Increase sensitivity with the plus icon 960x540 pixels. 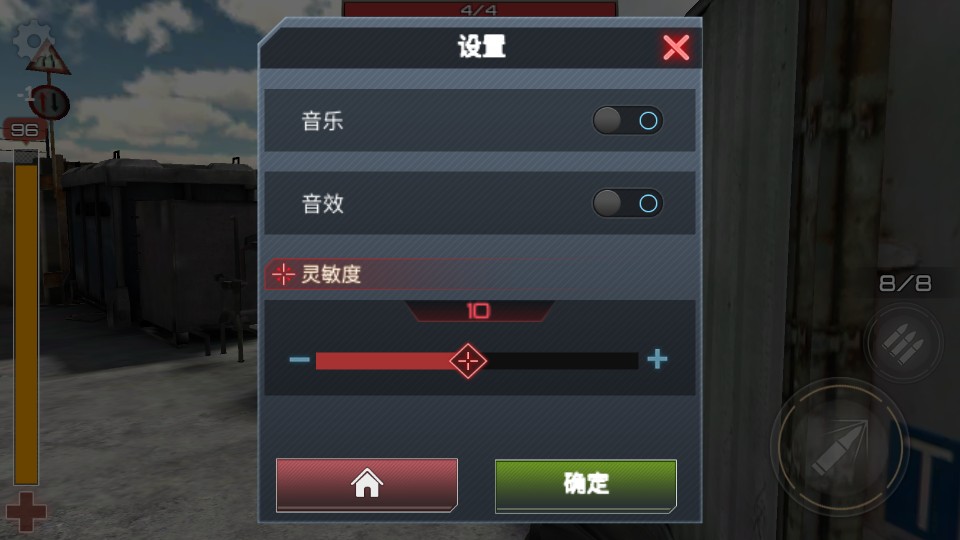tap(657, 359)
